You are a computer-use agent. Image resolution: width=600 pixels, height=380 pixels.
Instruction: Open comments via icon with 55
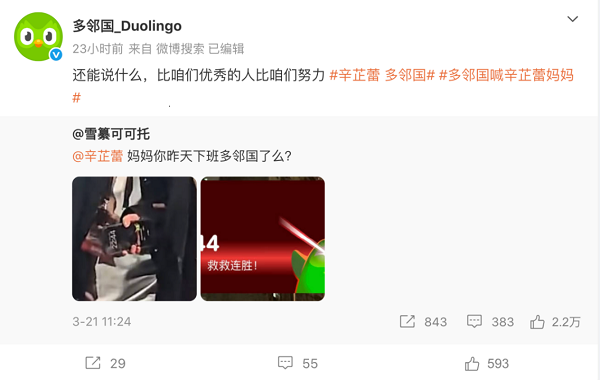285,363
